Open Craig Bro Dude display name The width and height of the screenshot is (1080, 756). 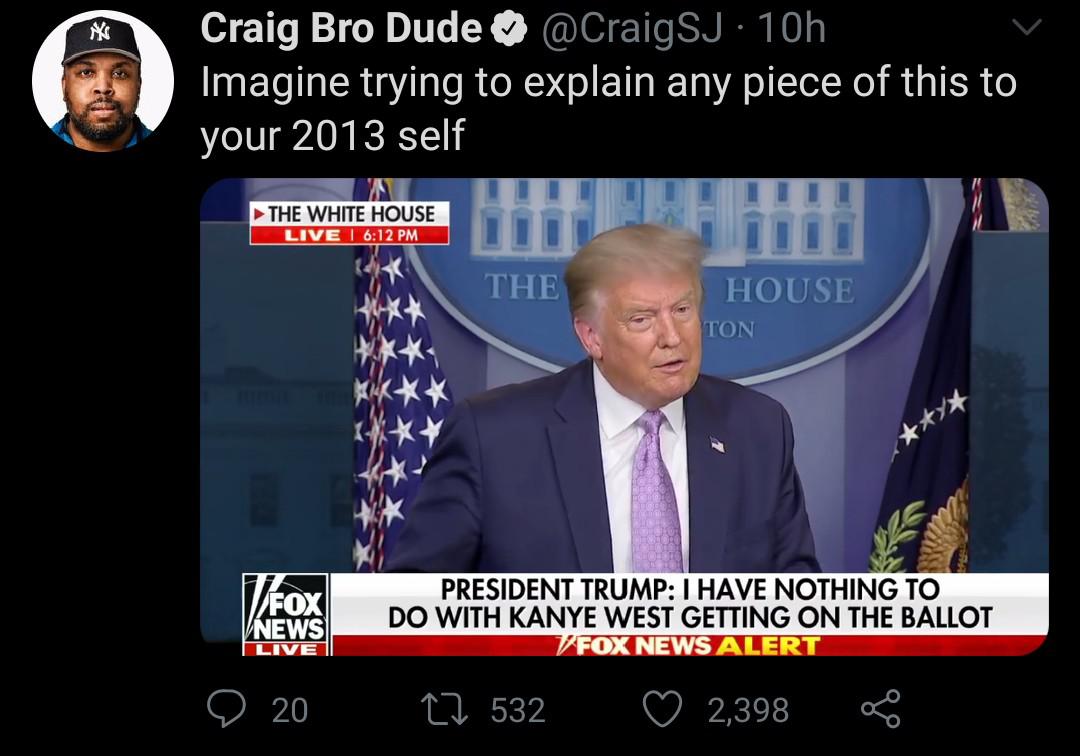tap(342, 29)
